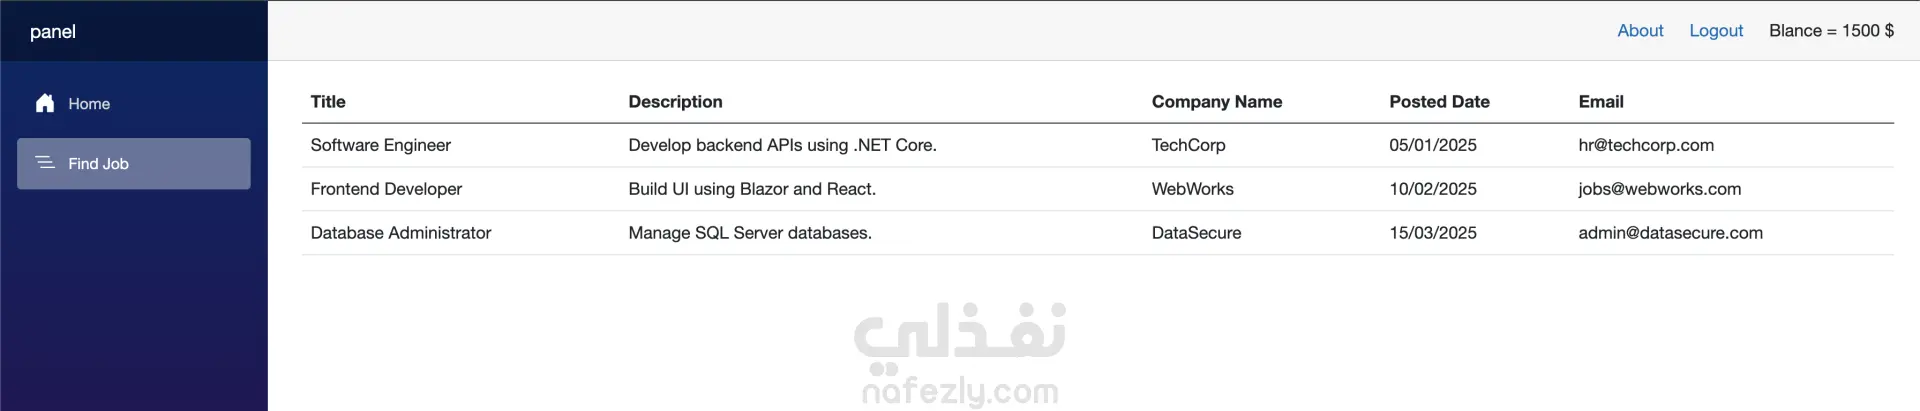Select the Frontend Developer job row

[386, 189]
